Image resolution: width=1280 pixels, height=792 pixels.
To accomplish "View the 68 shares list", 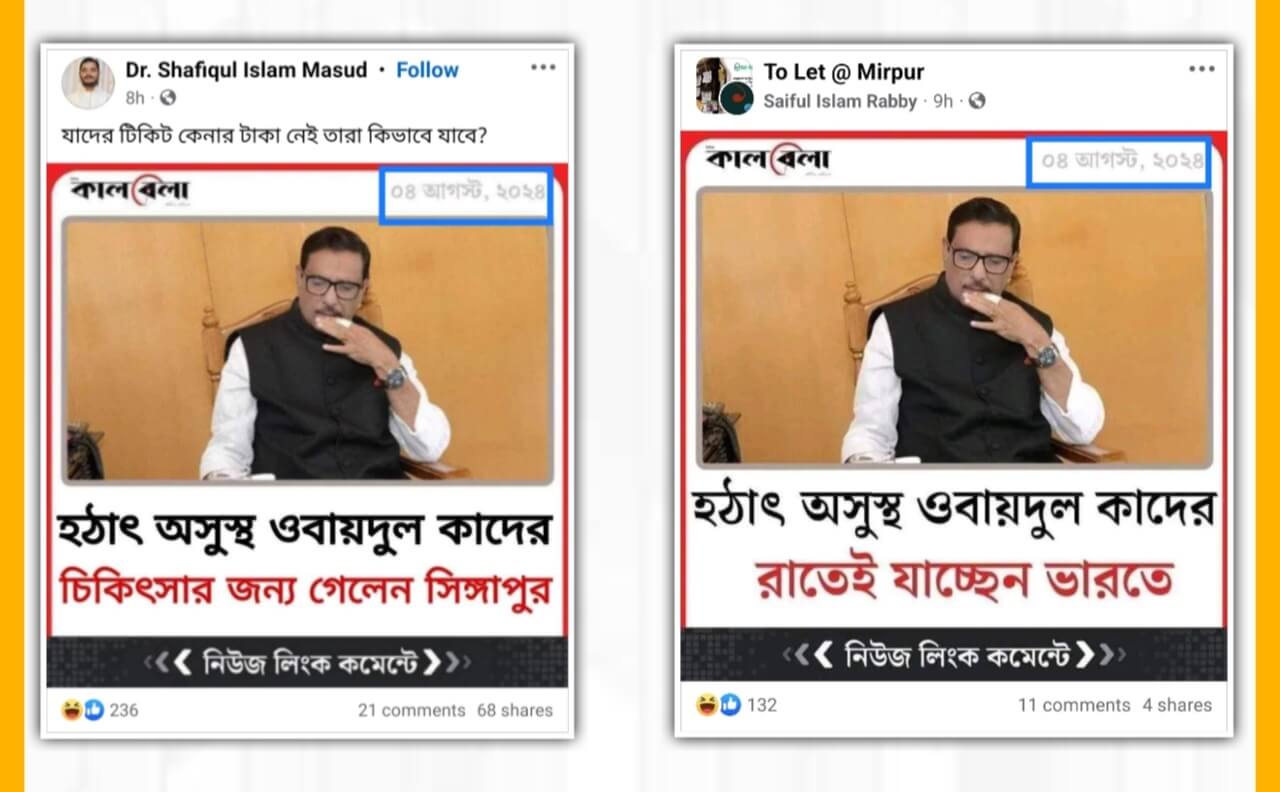I will click(x=515, y=710).
